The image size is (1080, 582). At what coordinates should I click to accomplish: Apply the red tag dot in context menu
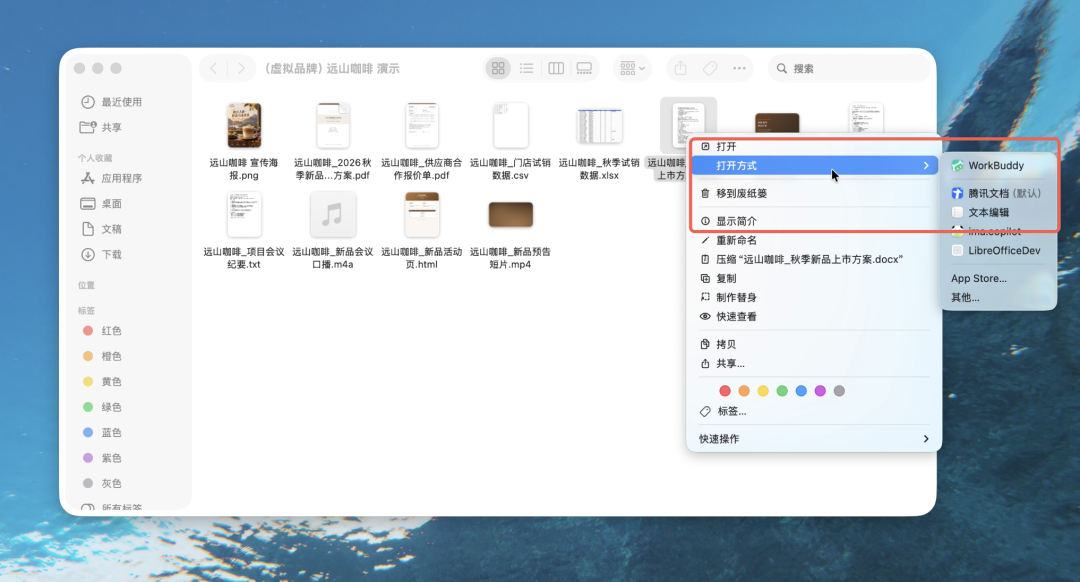click(725, 391)
